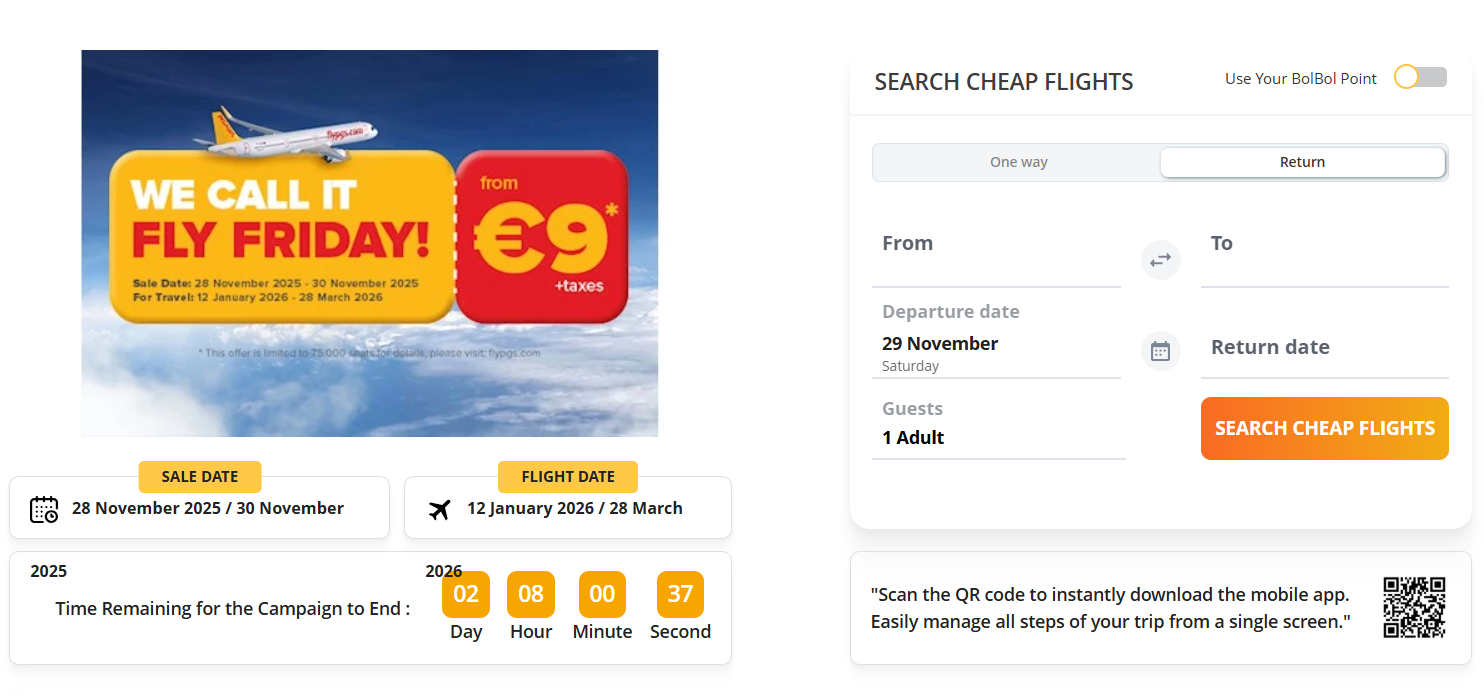Image resolution: width=1484 pixels, height=696 pixels.
Task: Click the airplane image in the banner
Action: point(295,133)
